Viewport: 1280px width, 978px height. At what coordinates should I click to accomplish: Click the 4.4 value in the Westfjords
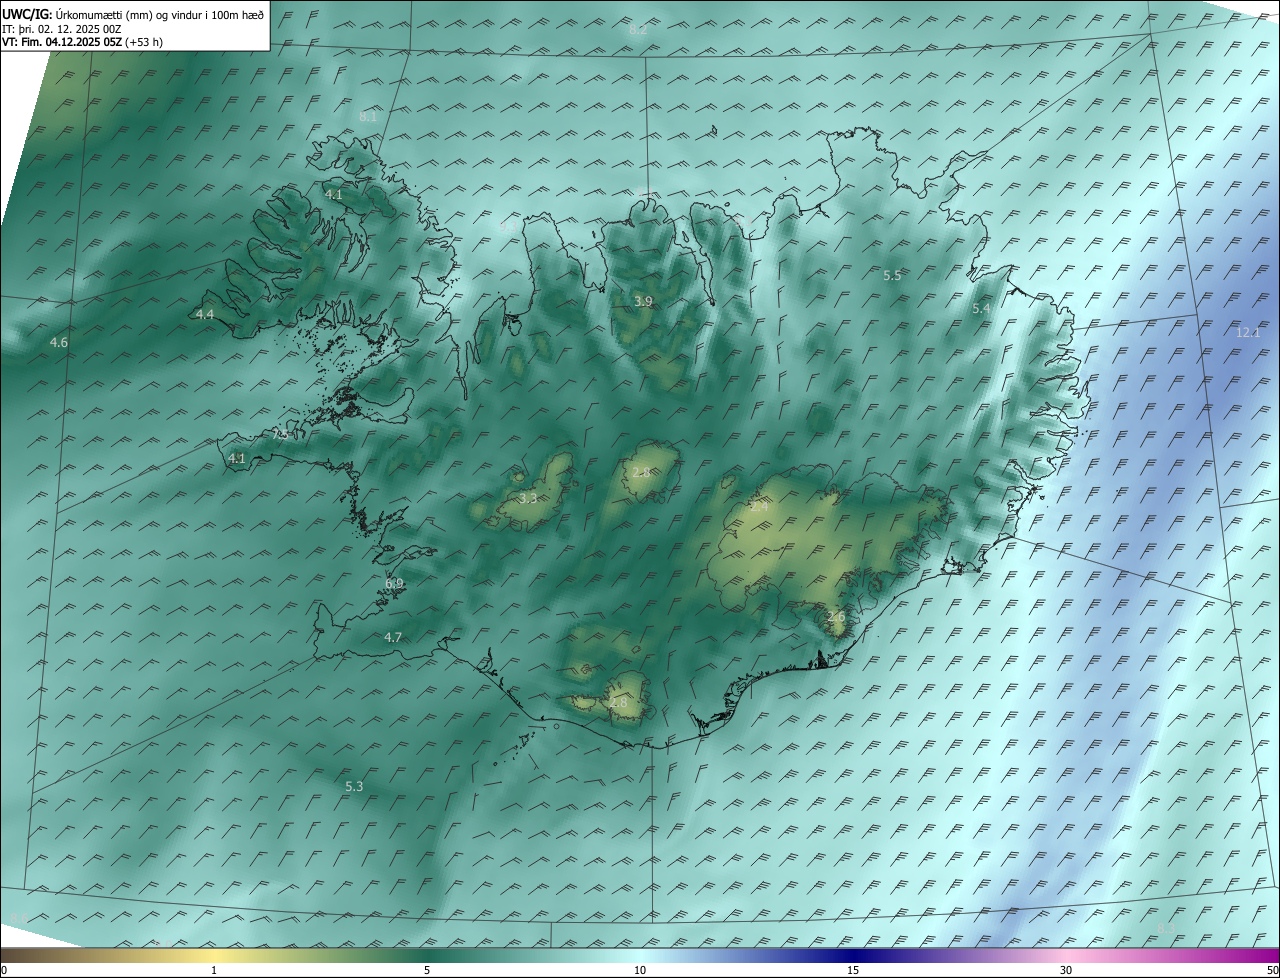(205, 314)
